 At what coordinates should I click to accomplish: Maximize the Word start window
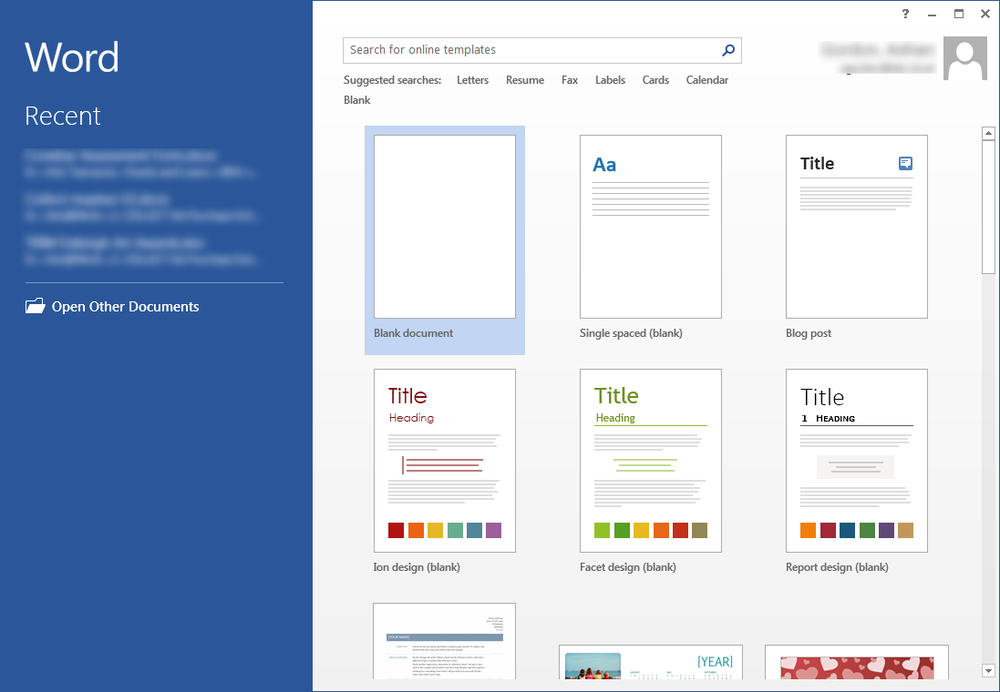click(959, 14)
